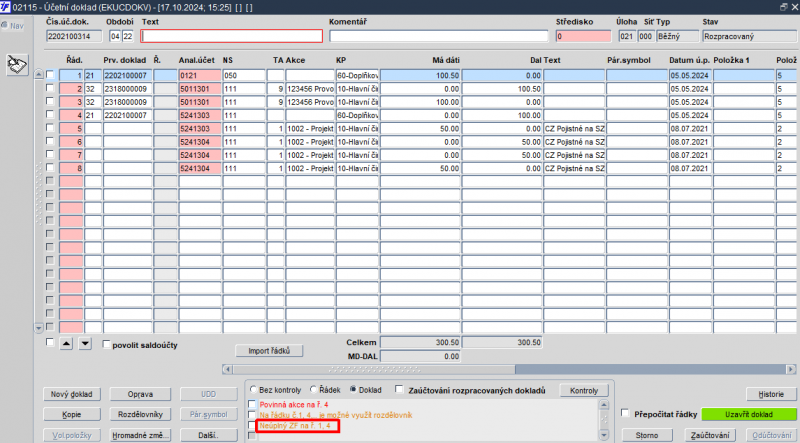Click the Kopie button
Image resolution: width=800 pixels, height=443 pixels.
(72, 414)
